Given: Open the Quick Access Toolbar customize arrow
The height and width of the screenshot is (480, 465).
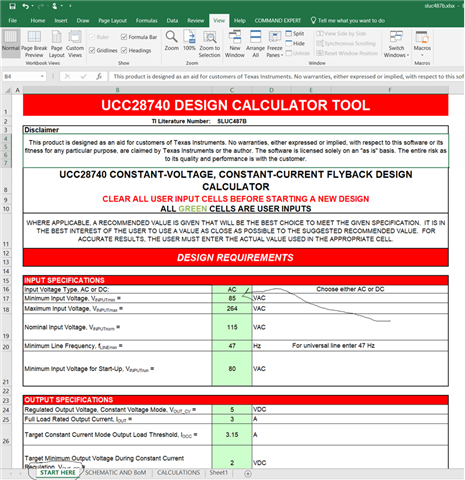Looking at the screenshot, I should coord(70,6).
